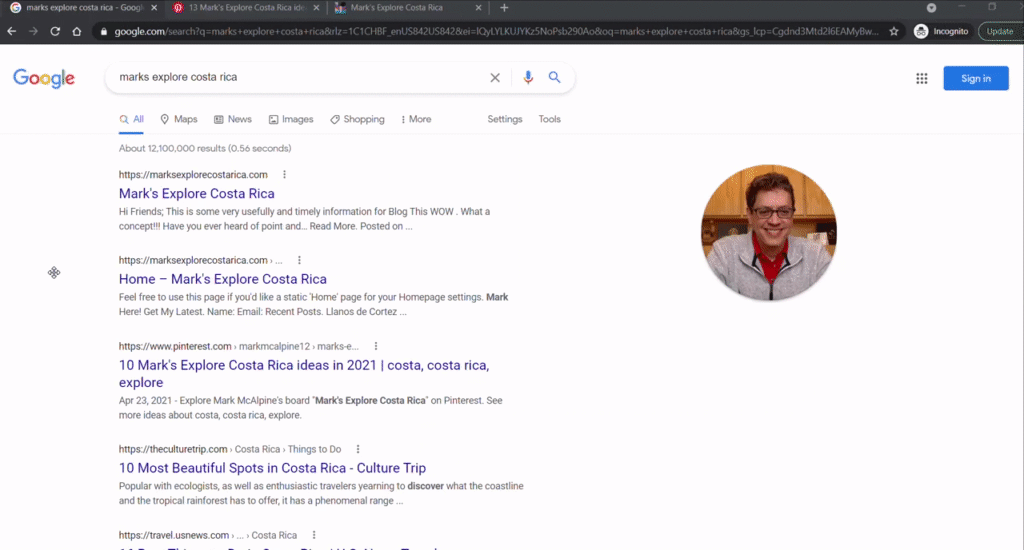
Task: Open the browser home page icon
Action: point(76,31)
